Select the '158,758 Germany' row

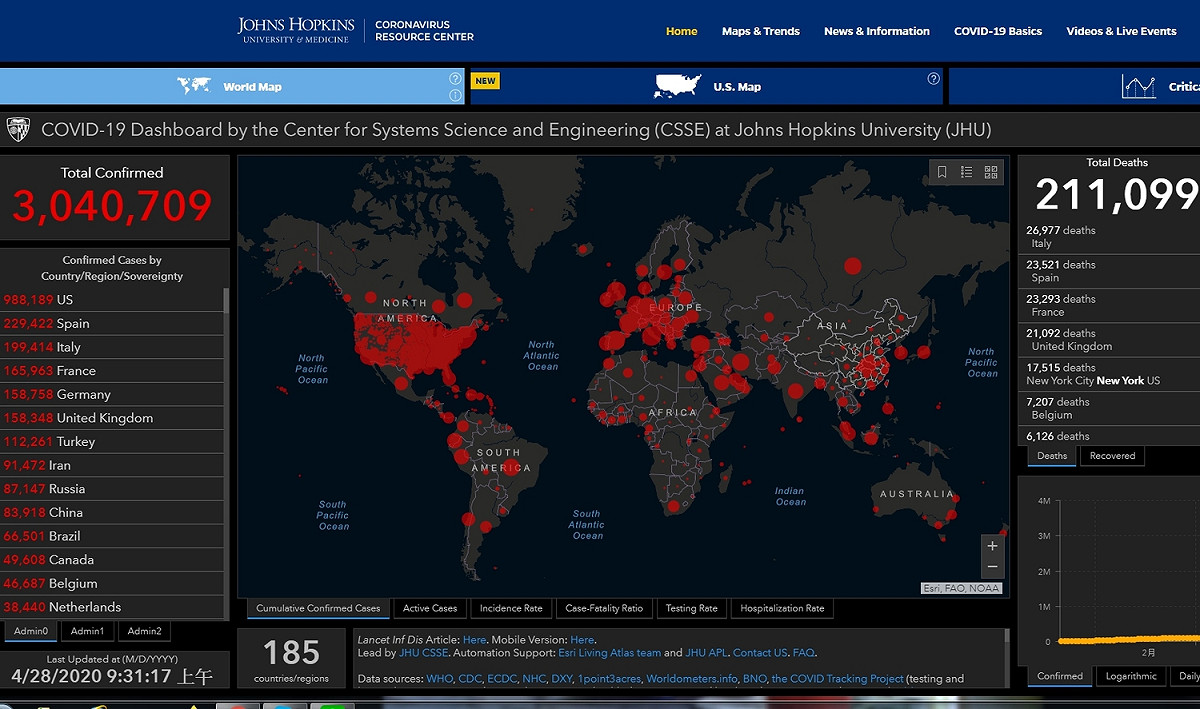tap(112, 394)
